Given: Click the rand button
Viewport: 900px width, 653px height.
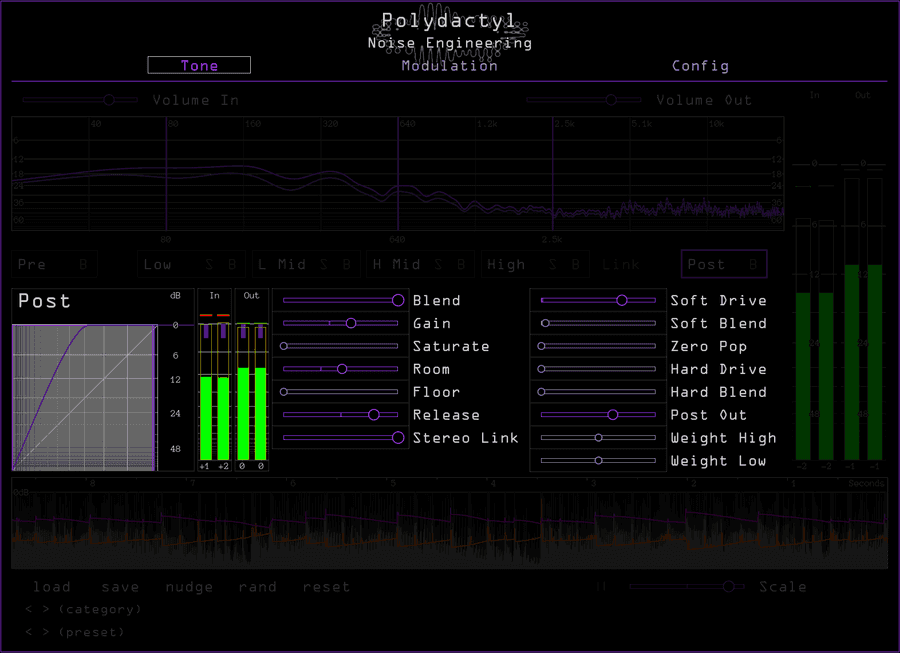Looking at the screenshot, I should (258, 587).
